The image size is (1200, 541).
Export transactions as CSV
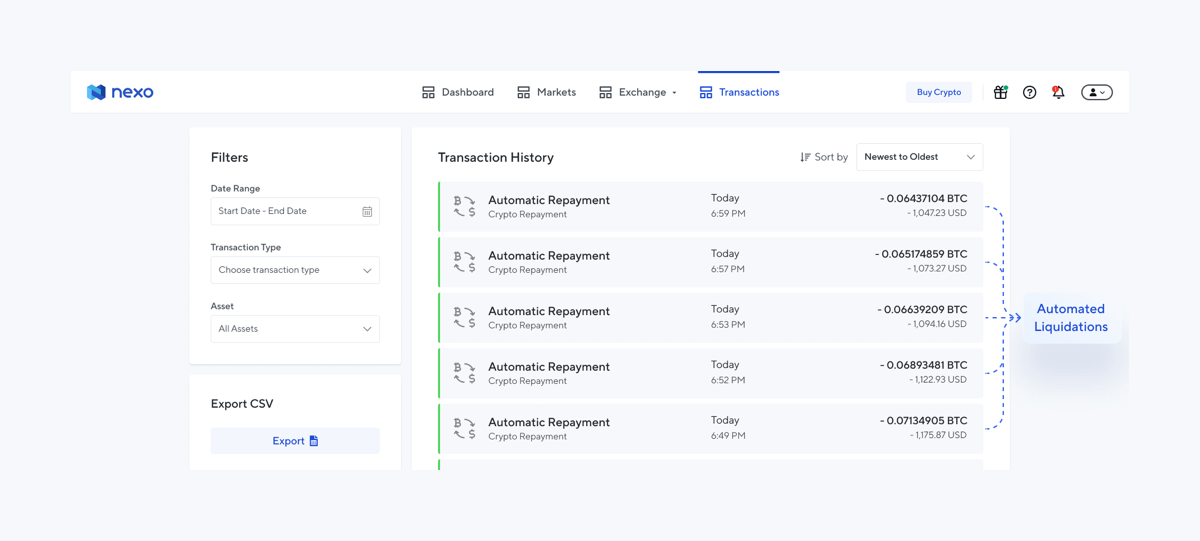(295, 441)
